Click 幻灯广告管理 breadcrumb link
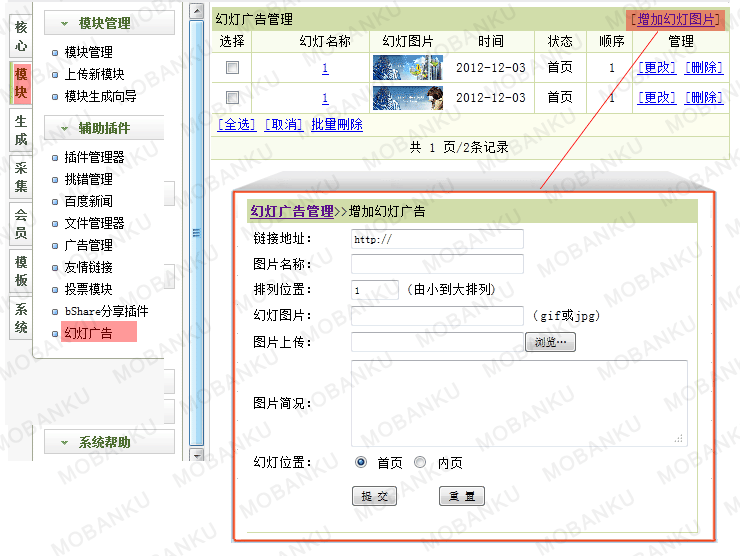Image resolution: width=740 pixels, height=556 pixels. (x=292, y=211)
